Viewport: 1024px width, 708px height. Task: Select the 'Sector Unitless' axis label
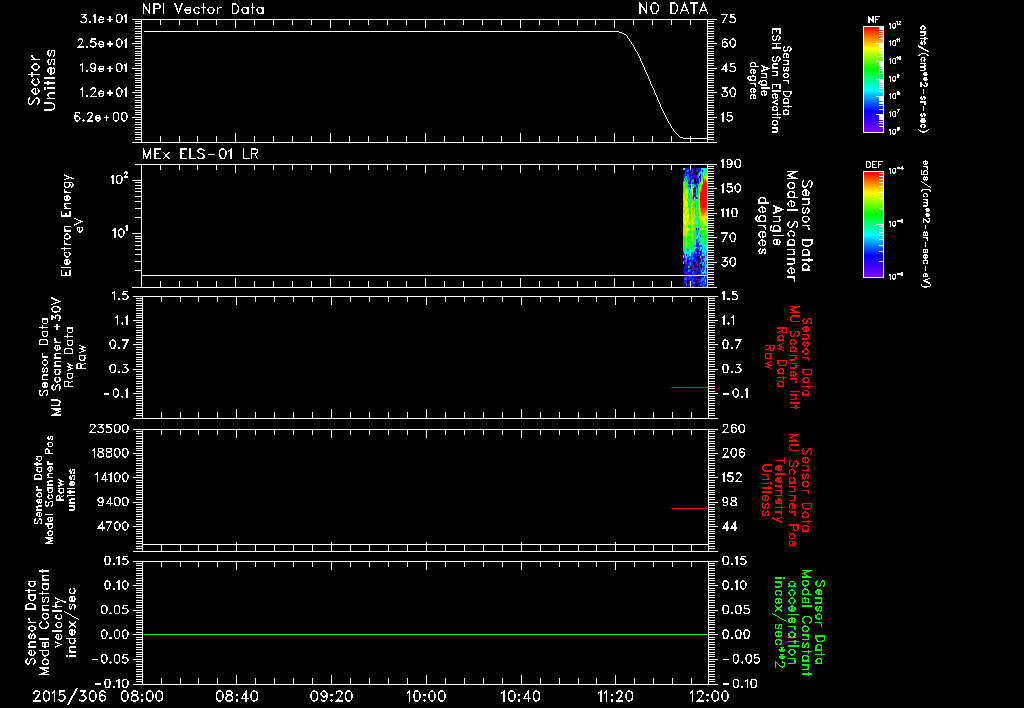pos(42,80)
